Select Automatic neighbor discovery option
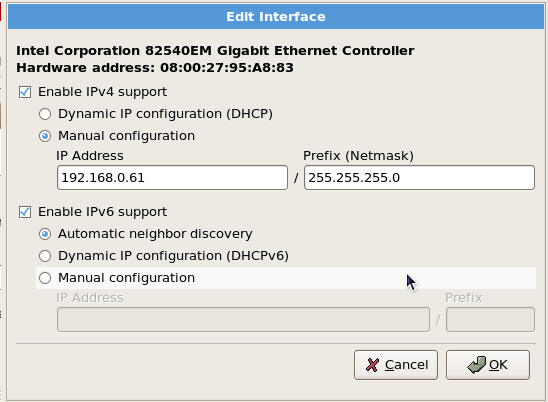This screenshot has width=548, height=402. [45, 234]
